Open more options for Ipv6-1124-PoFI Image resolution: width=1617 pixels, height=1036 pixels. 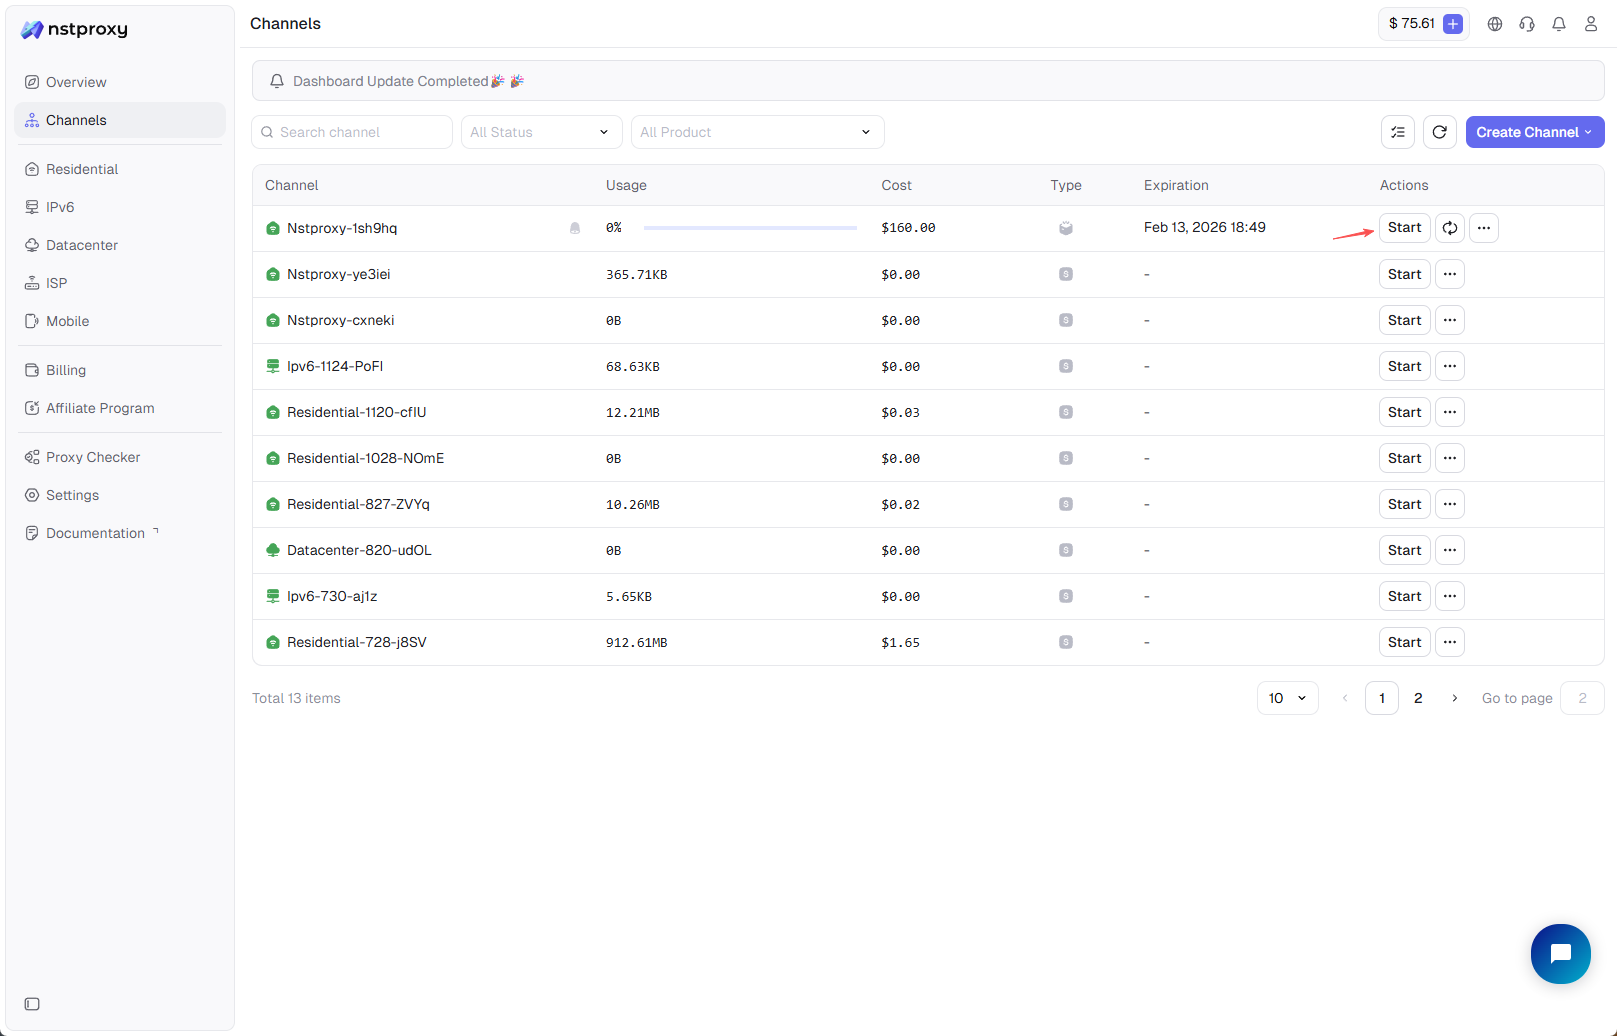(1450, 366)
